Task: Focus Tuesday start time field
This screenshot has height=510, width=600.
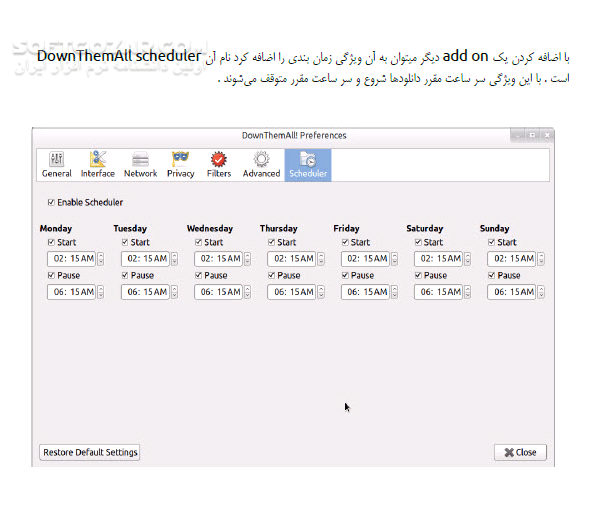Action: [145, 259]
